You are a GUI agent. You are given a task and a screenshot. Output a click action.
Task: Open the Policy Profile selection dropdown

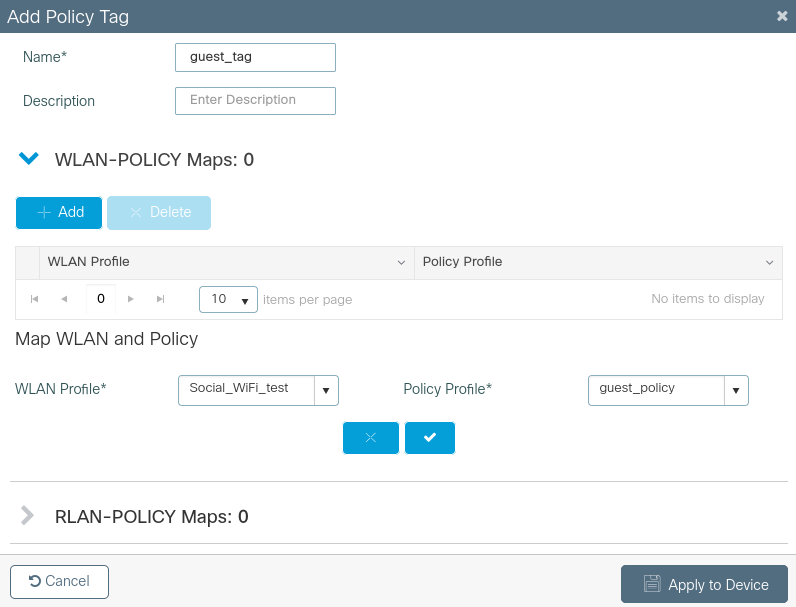(x=736, y=390)
